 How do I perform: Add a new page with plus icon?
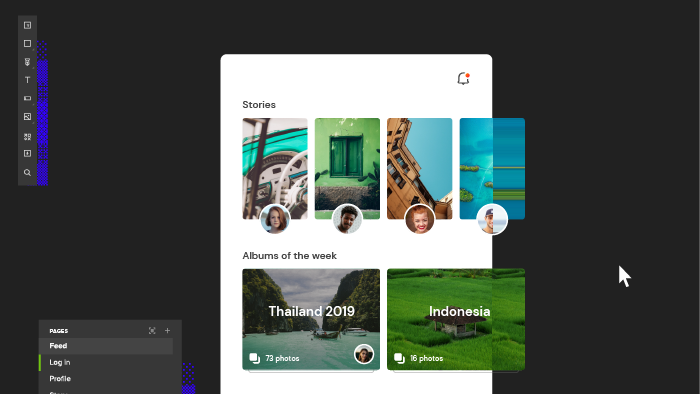pyautogui.click(x=167, y=331)
